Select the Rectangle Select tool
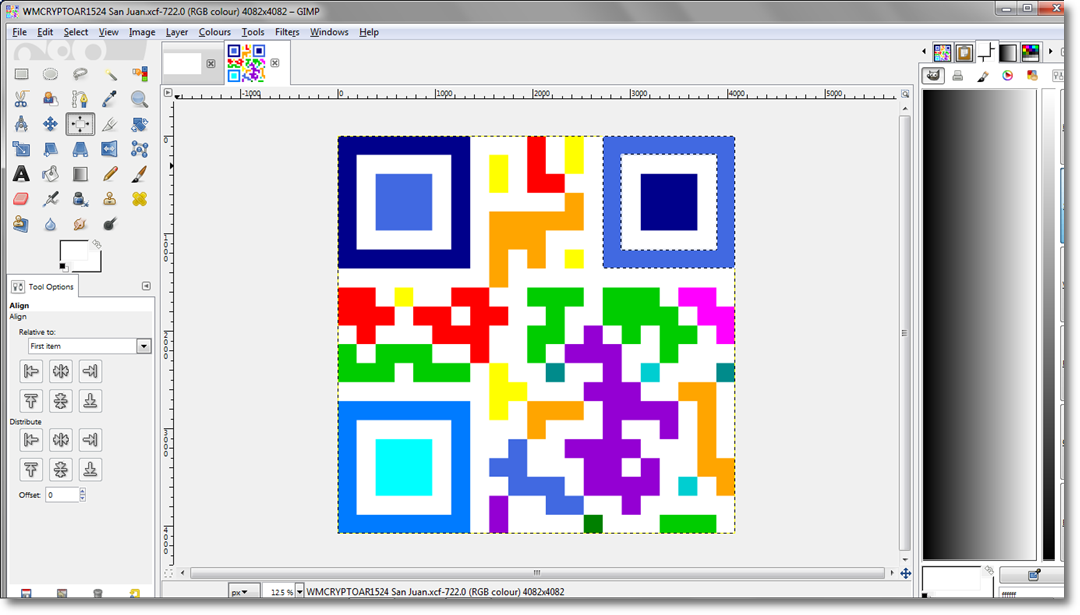 pyautogui.click(x=21, y=74)
